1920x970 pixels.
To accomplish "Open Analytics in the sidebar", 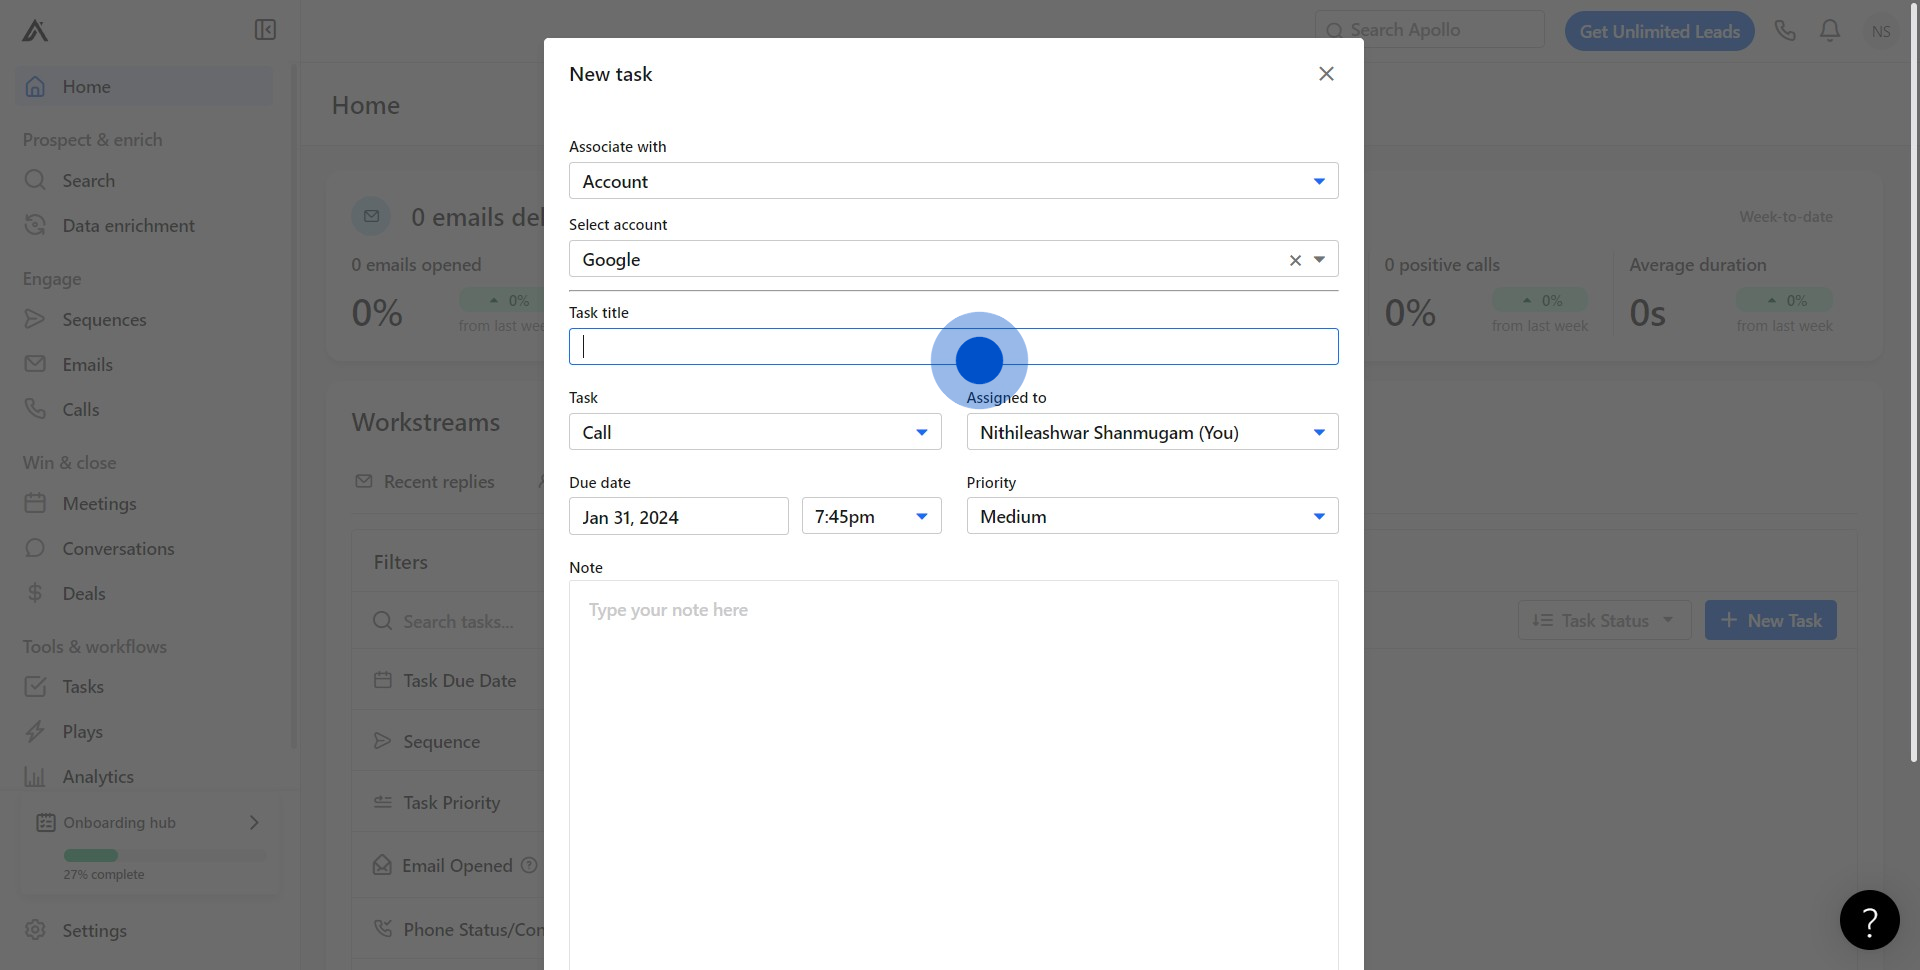I will (98, 777).
